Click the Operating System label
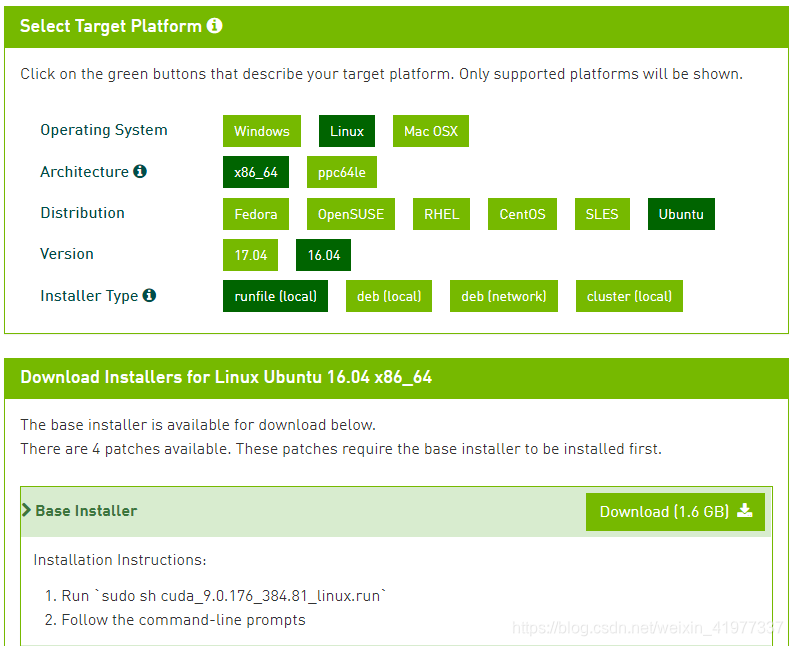This screenshot has width=793, height=646. pyautogui.click(x=104, y=130)
